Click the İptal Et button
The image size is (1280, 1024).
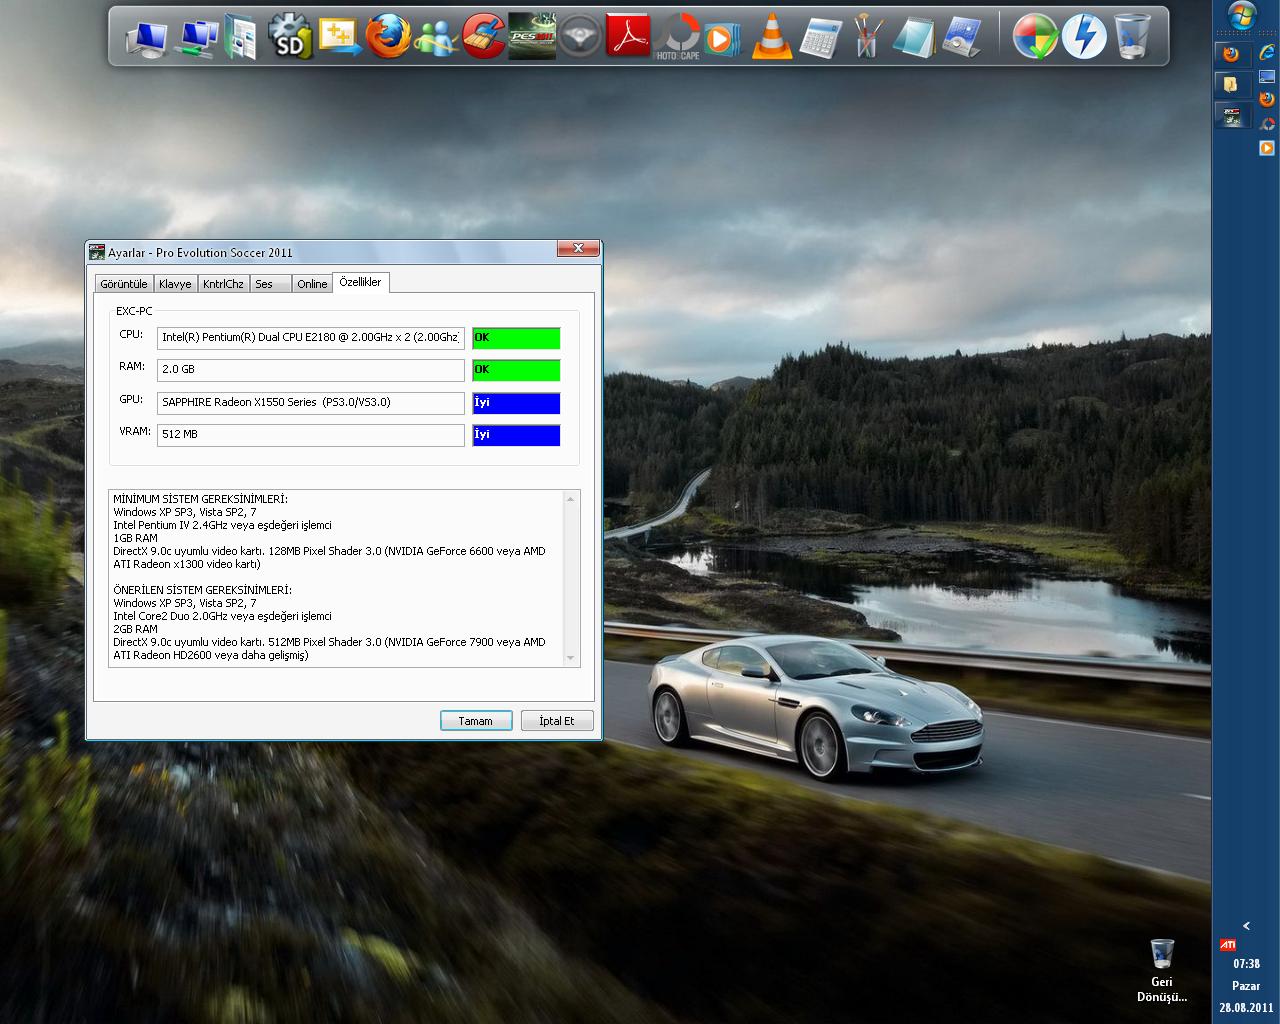coord(557,721)
